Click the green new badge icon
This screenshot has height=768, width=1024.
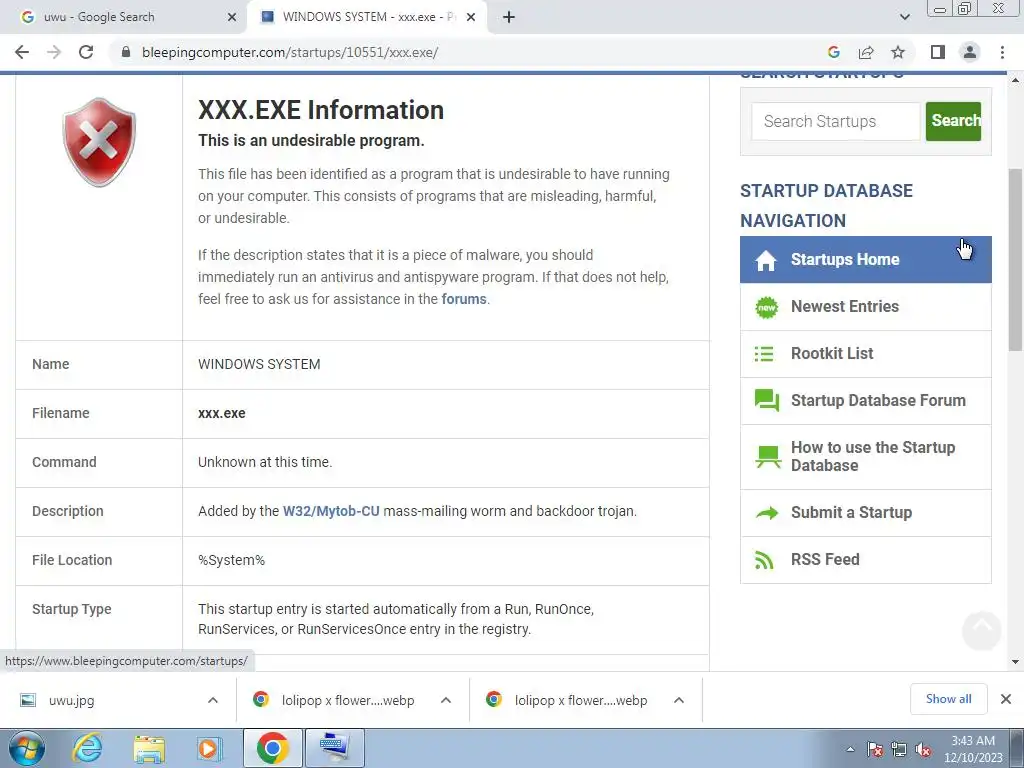[x=767, y=307]
